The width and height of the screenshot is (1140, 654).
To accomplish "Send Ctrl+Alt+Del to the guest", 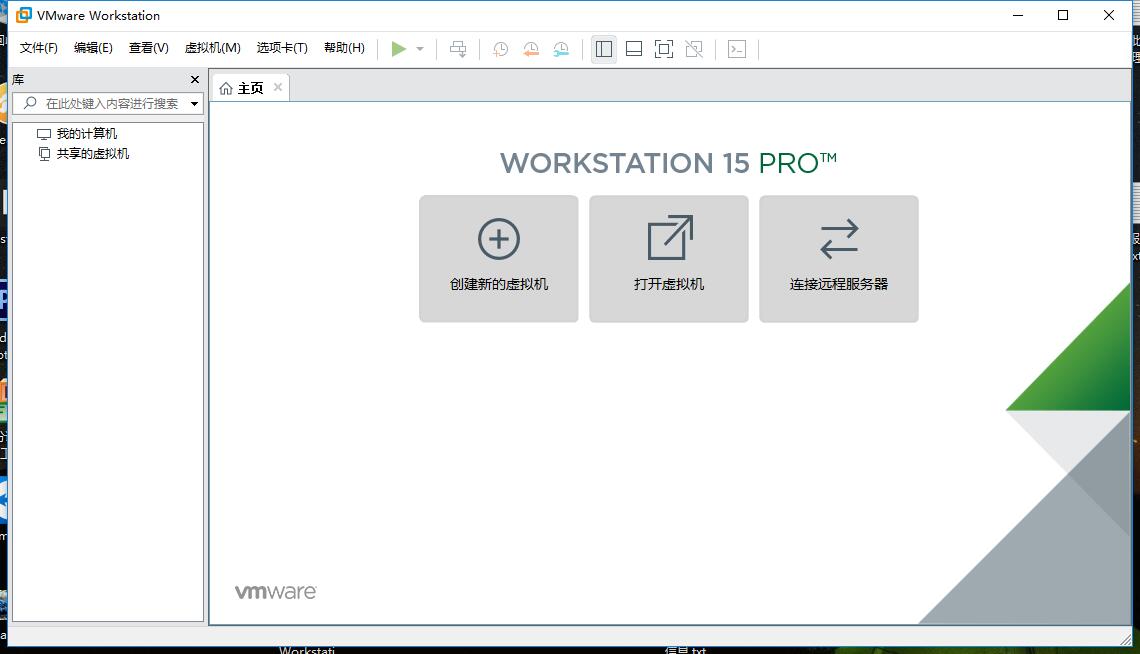I will [x=458, y=48].
